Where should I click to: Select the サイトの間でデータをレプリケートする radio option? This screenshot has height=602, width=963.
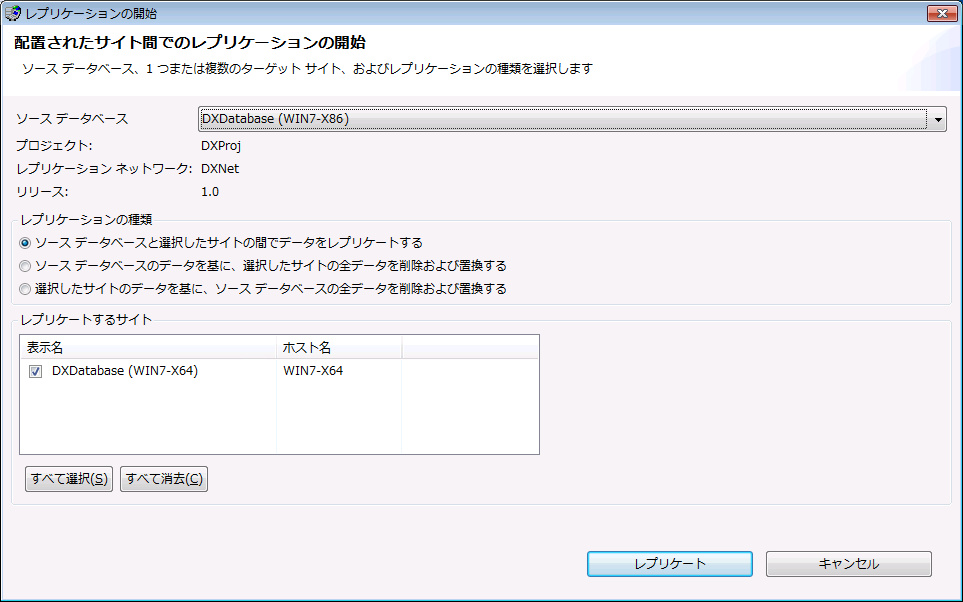[x=25, y=243]
